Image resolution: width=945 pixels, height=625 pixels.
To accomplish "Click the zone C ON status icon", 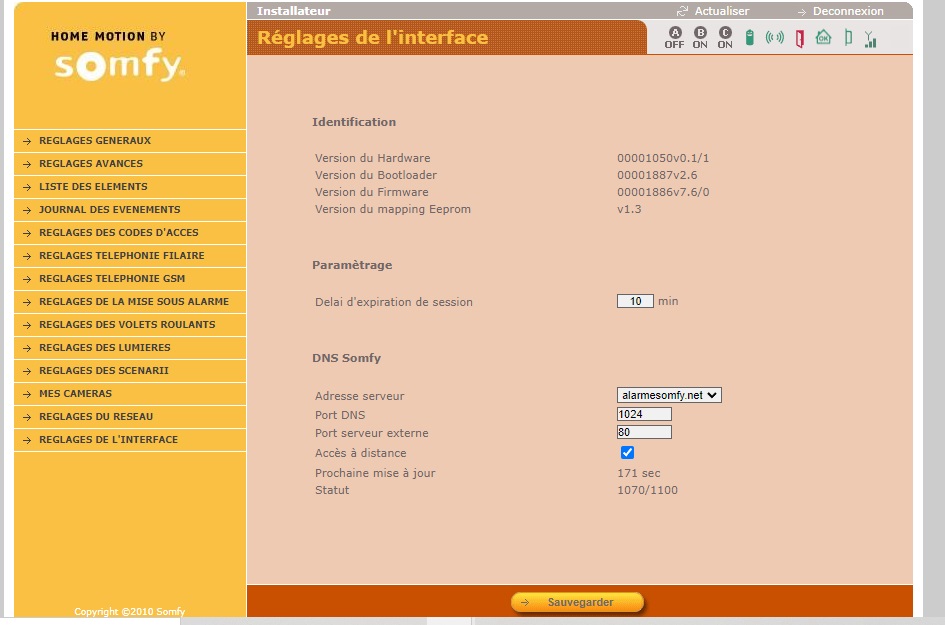I will (x=725, y=37).
